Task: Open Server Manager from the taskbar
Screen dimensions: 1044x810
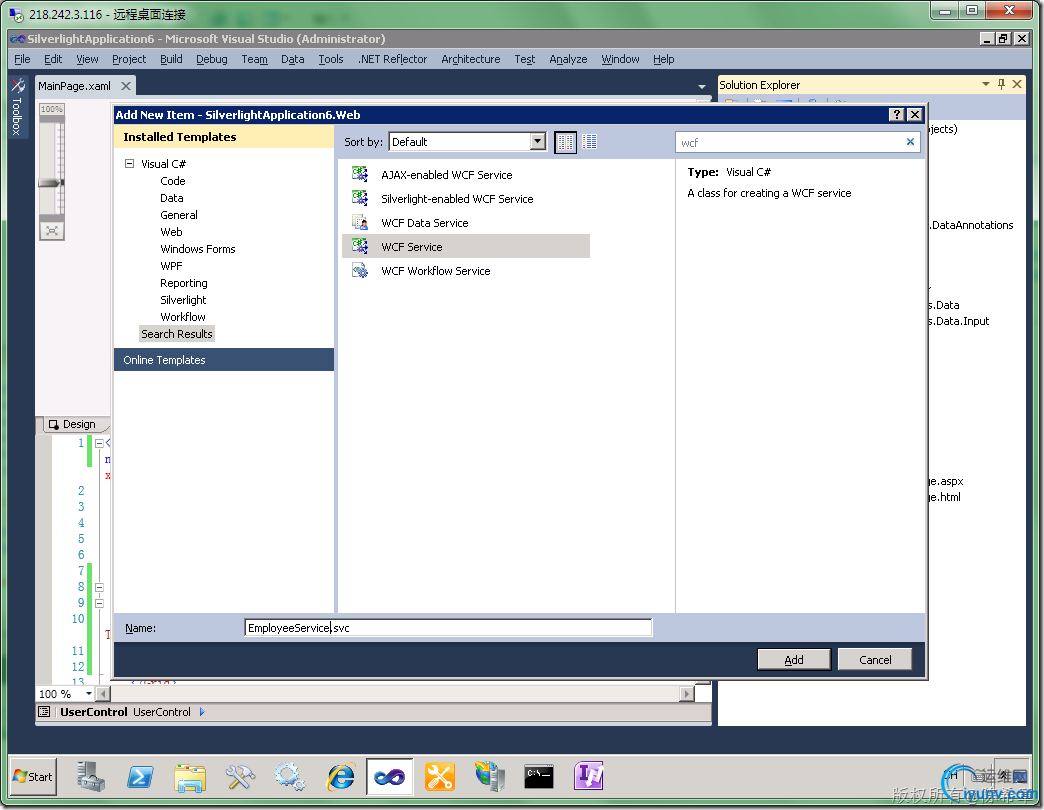Action: coord(91,776)
